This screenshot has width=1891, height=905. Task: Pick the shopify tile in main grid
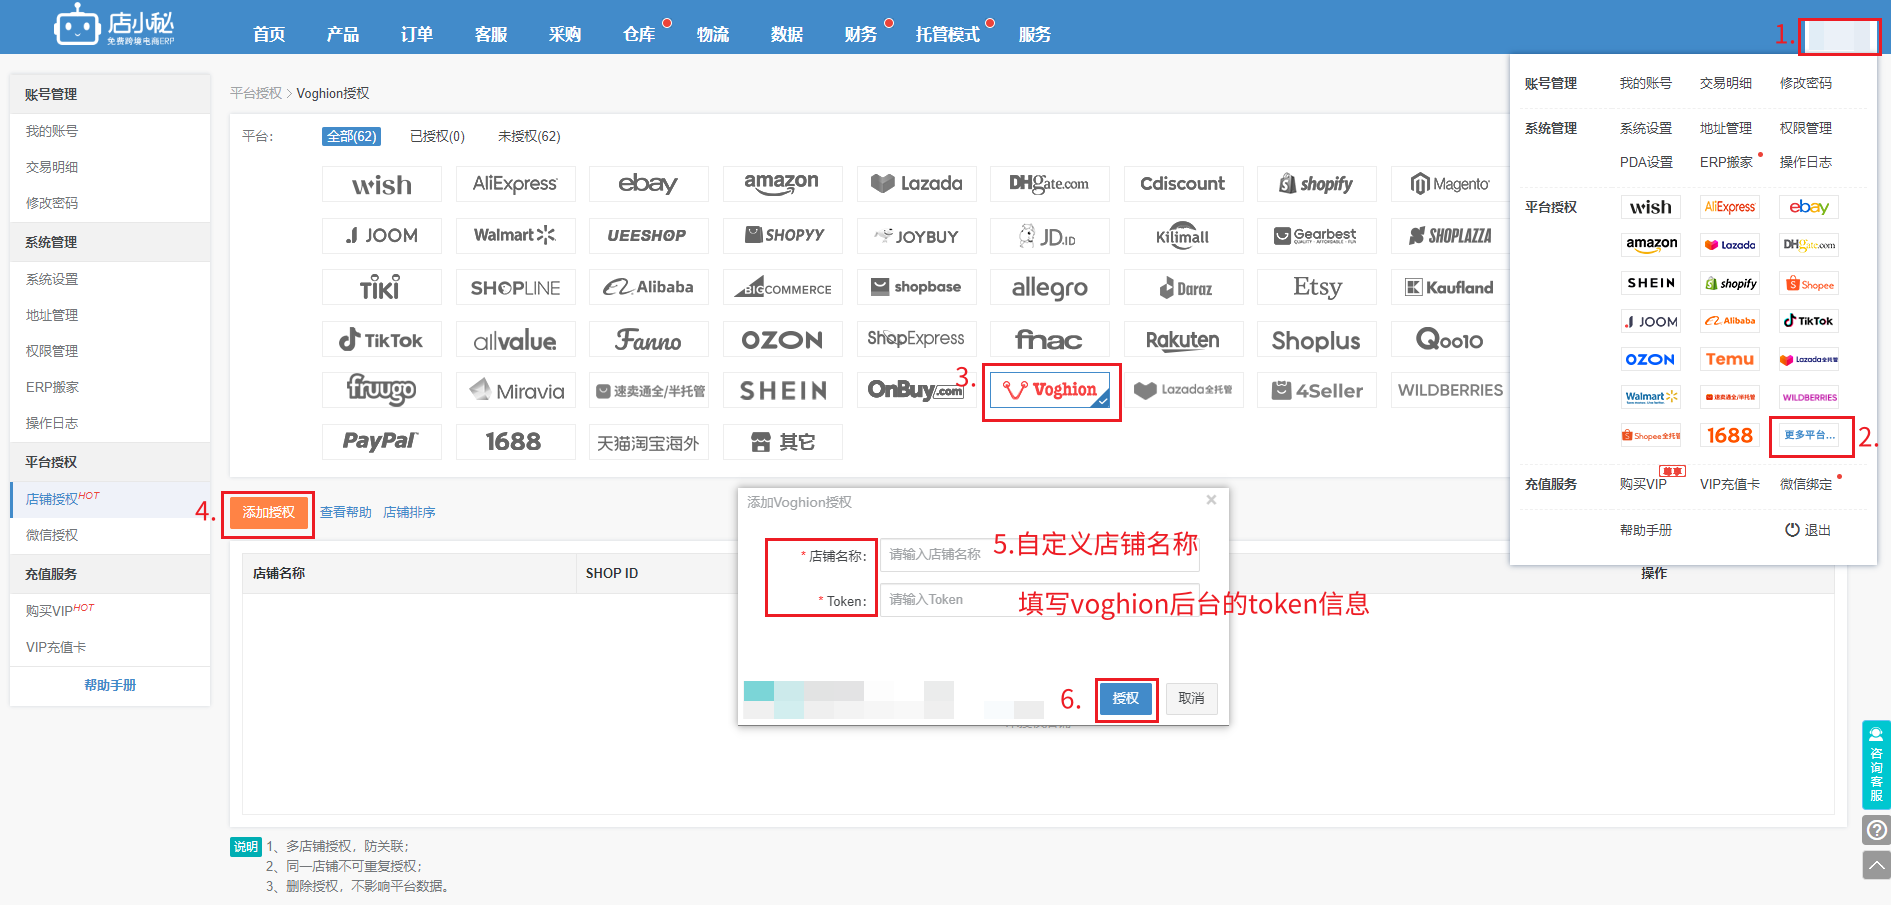pos(1317,184)
